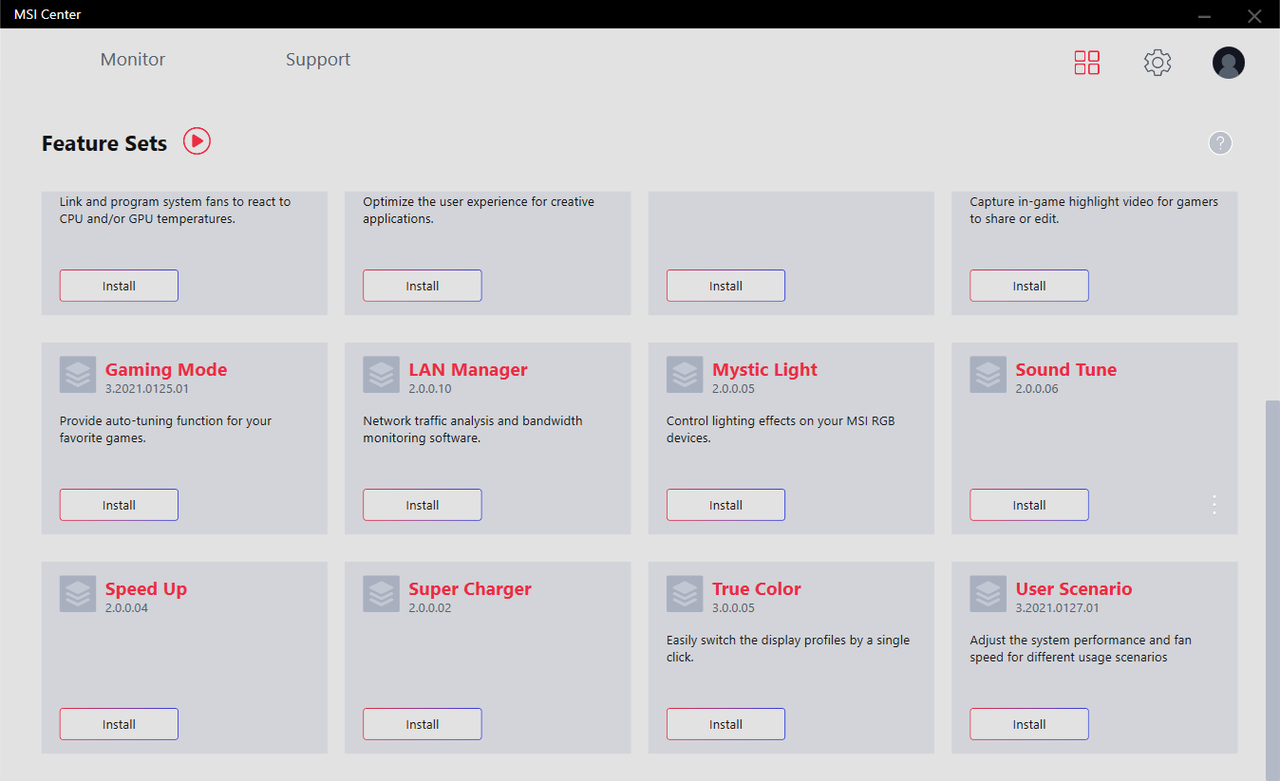This screenshot has width=1280, height=781.
Task: Install the in-game highlight capture feature
Action: click(1029, 286)
